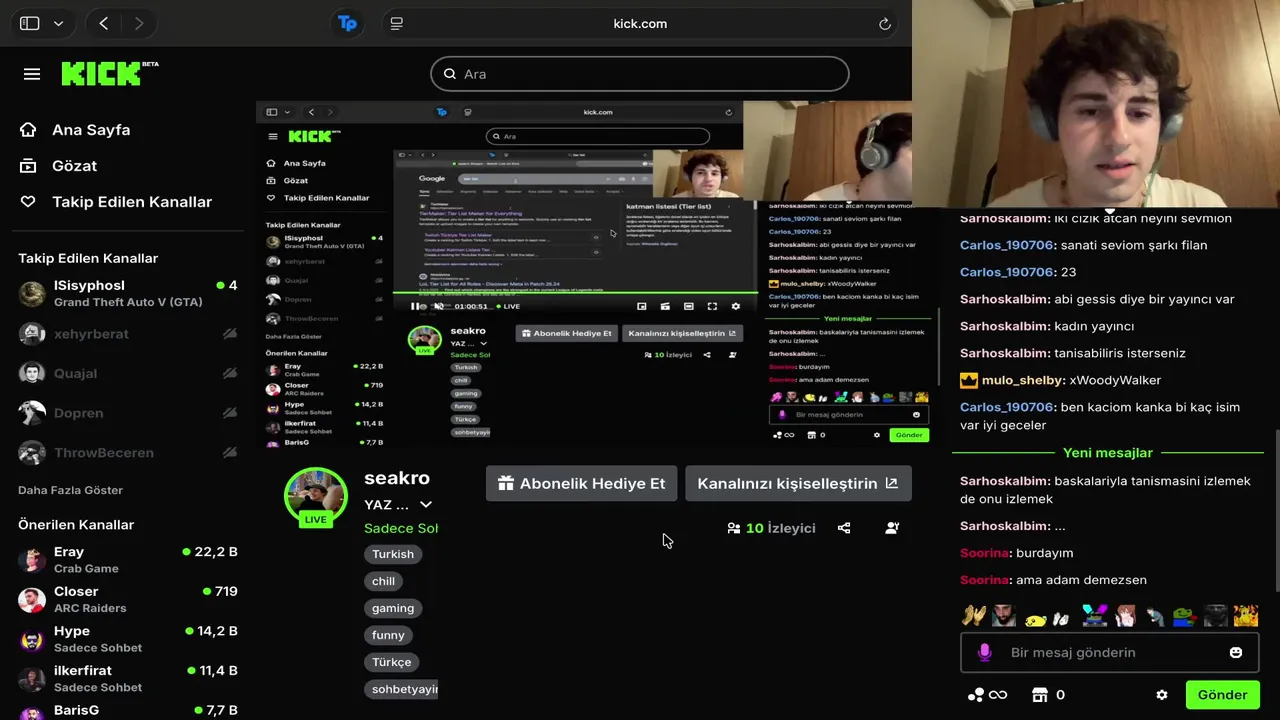This screenshot has height=720, width=1280.
Task: Open the sidebar options chevron in Safari
Action: tap(58, 23)
